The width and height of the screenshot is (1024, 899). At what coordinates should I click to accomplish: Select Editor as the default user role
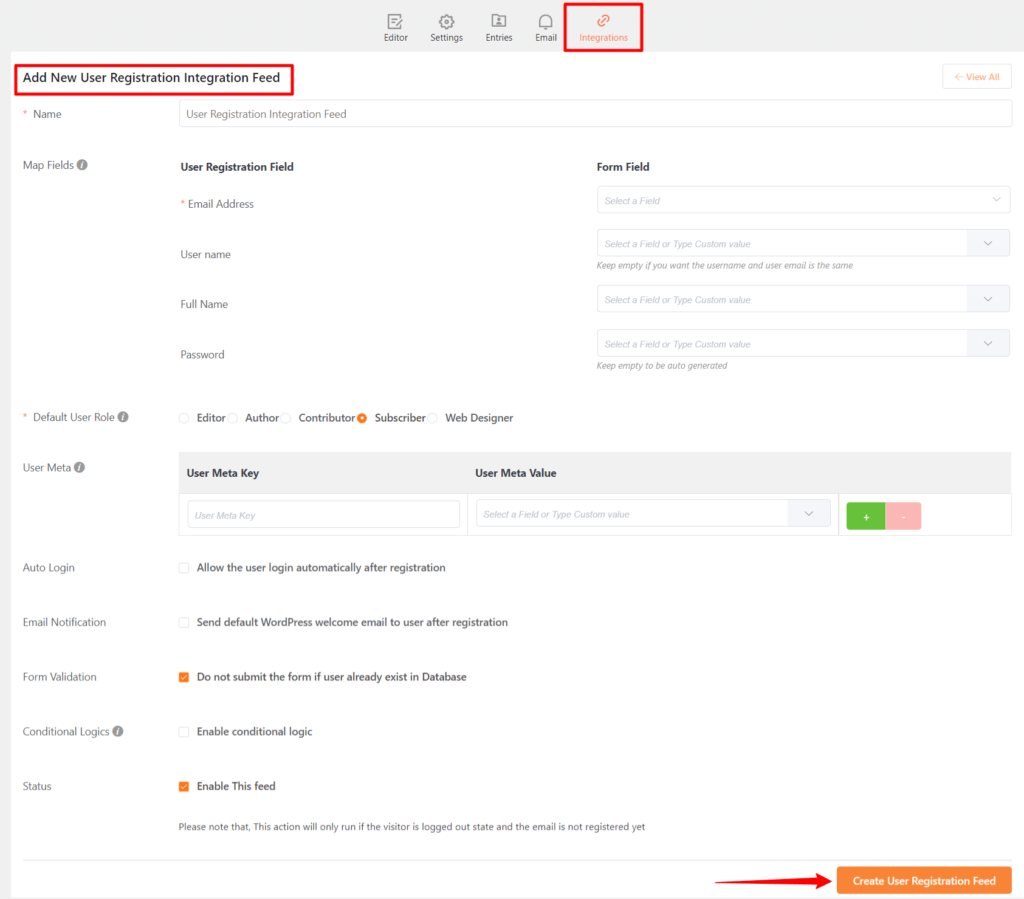(x=186, y=417)
